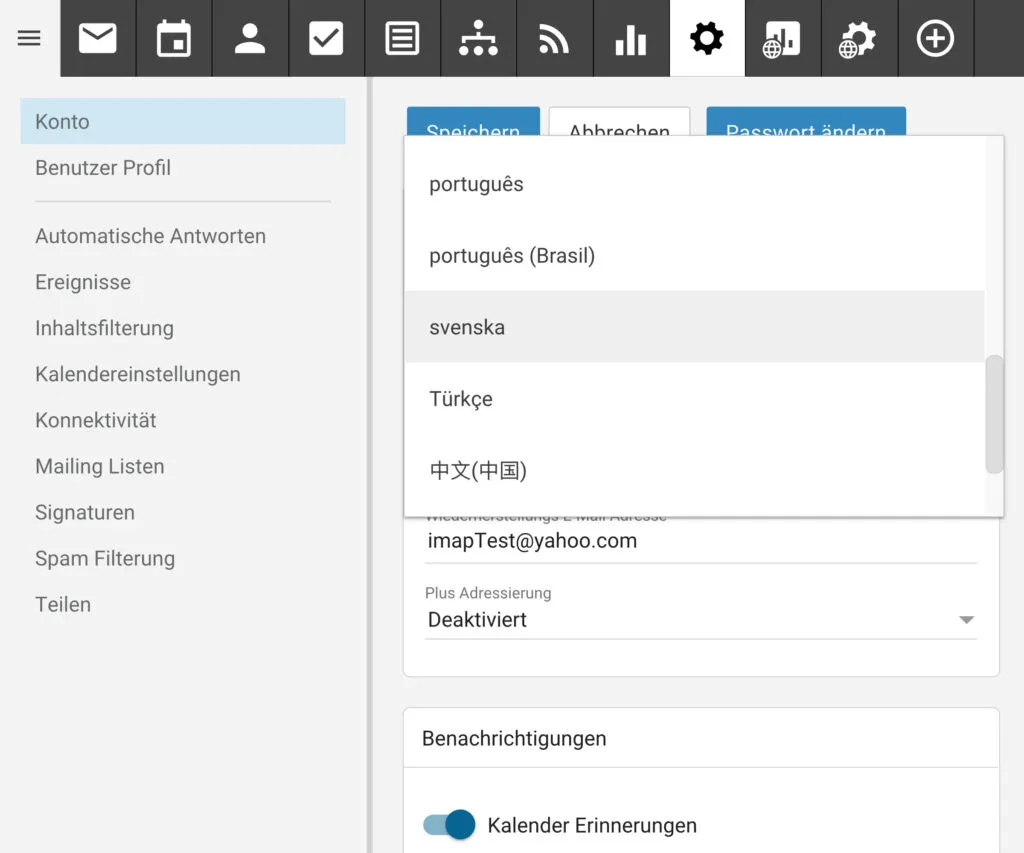Open Automatische Antworten in sidebar
The image size is (1024, 853).
150,237
